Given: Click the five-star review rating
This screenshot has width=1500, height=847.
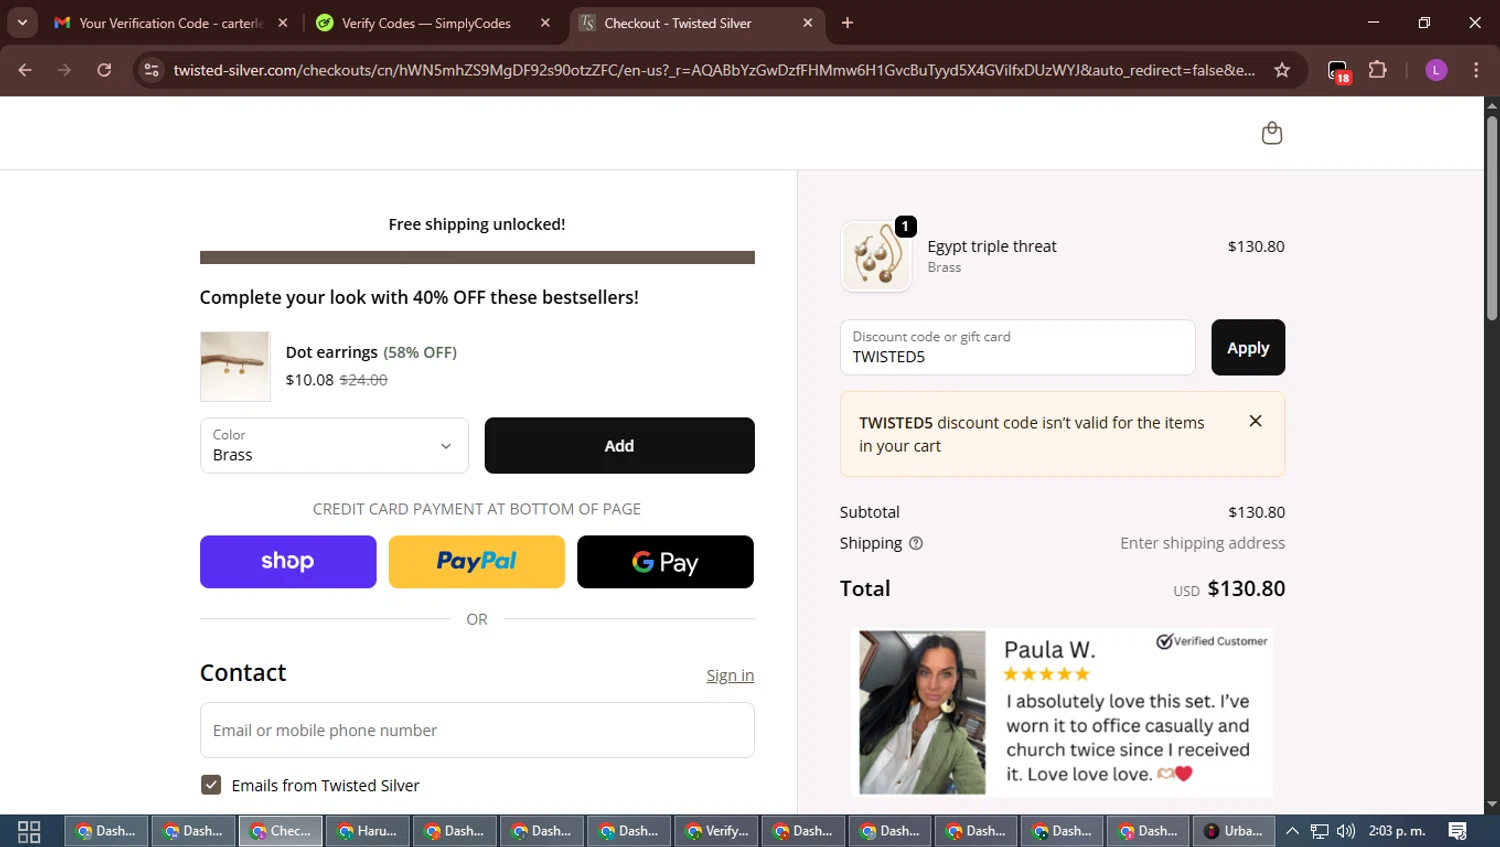Looking at the screenshot, I should point(1047,674).
